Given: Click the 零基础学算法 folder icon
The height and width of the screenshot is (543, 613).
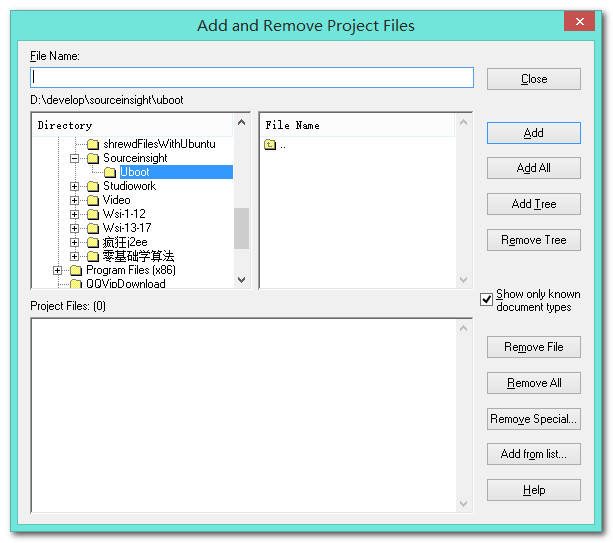Looking at the screenshot, I should pos(93,256).
